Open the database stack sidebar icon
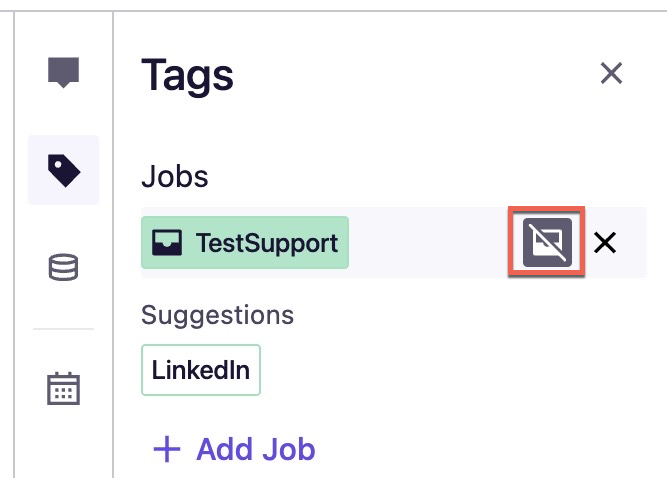This screenshot has height=478, width=667. (x=63, y=267)
